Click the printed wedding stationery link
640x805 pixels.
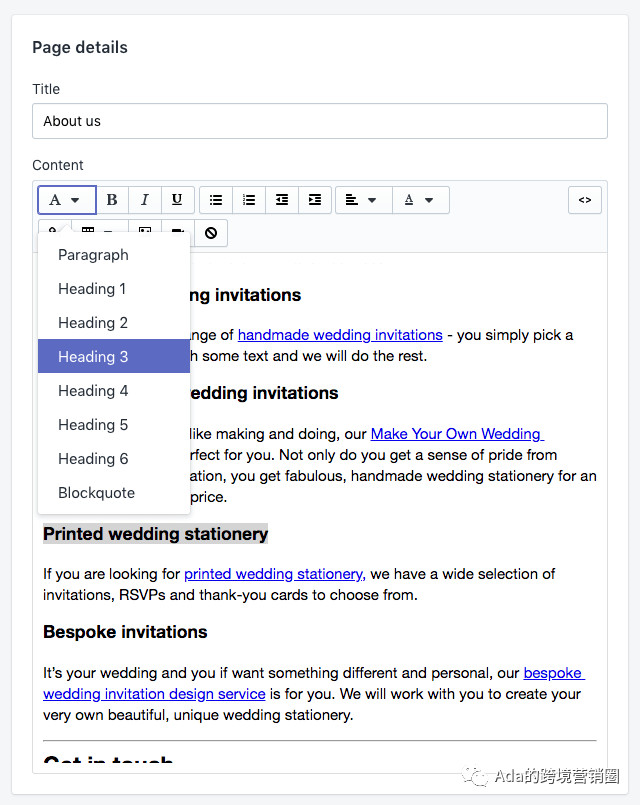click(x=273, y=574)
